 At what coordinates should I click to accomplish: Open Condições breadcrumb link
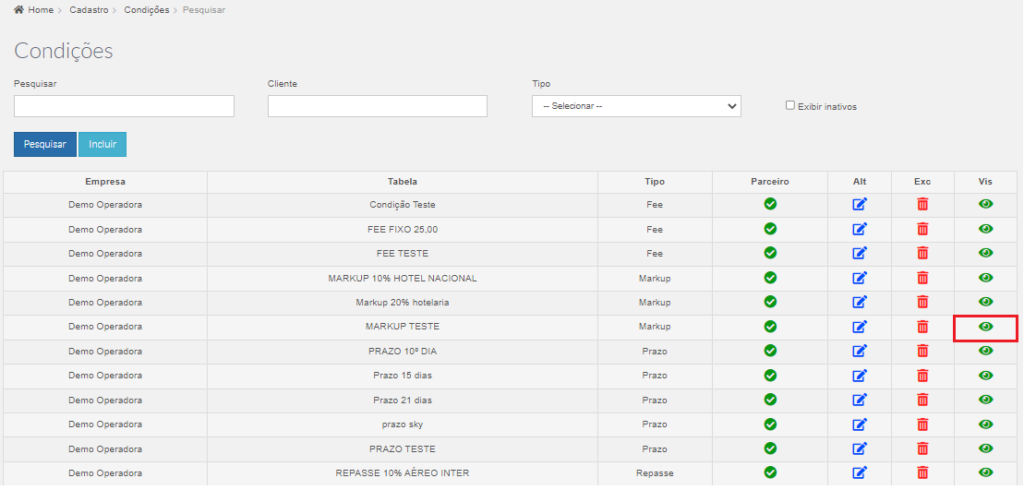pyautogui.click(x=146, y=10)
